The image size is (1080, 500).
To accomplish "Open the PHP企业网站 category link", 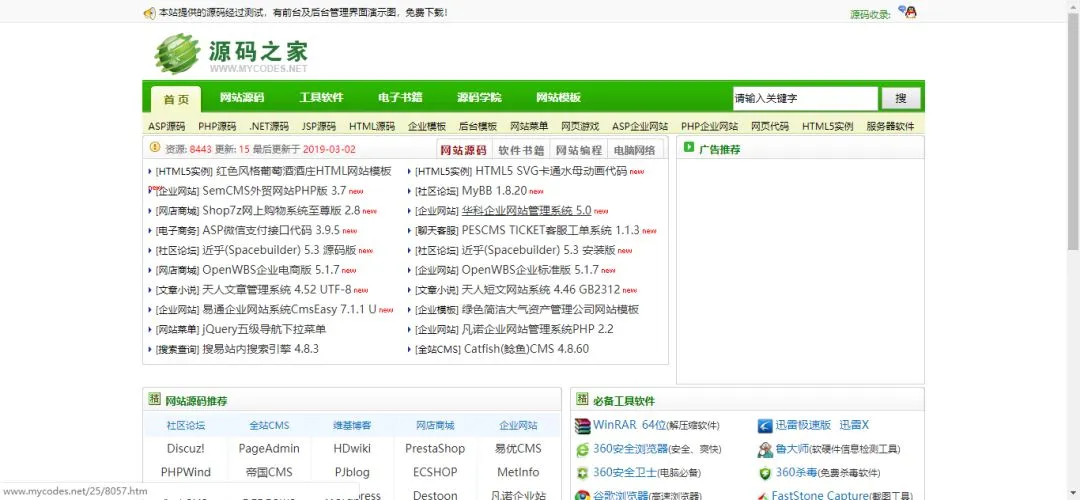I will 709,127.
